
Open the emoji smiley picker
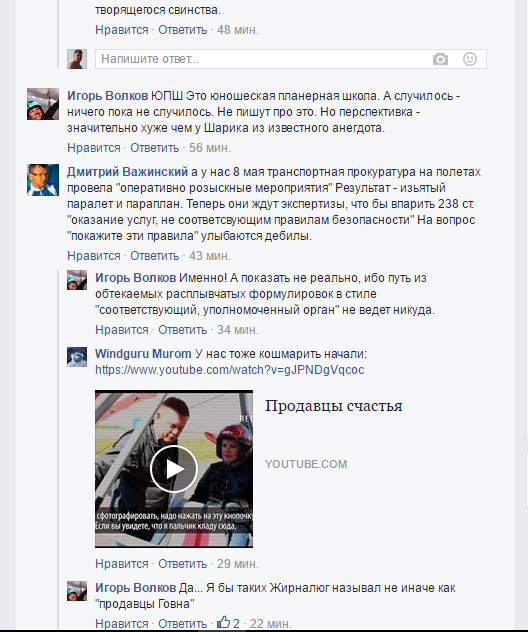470,59
